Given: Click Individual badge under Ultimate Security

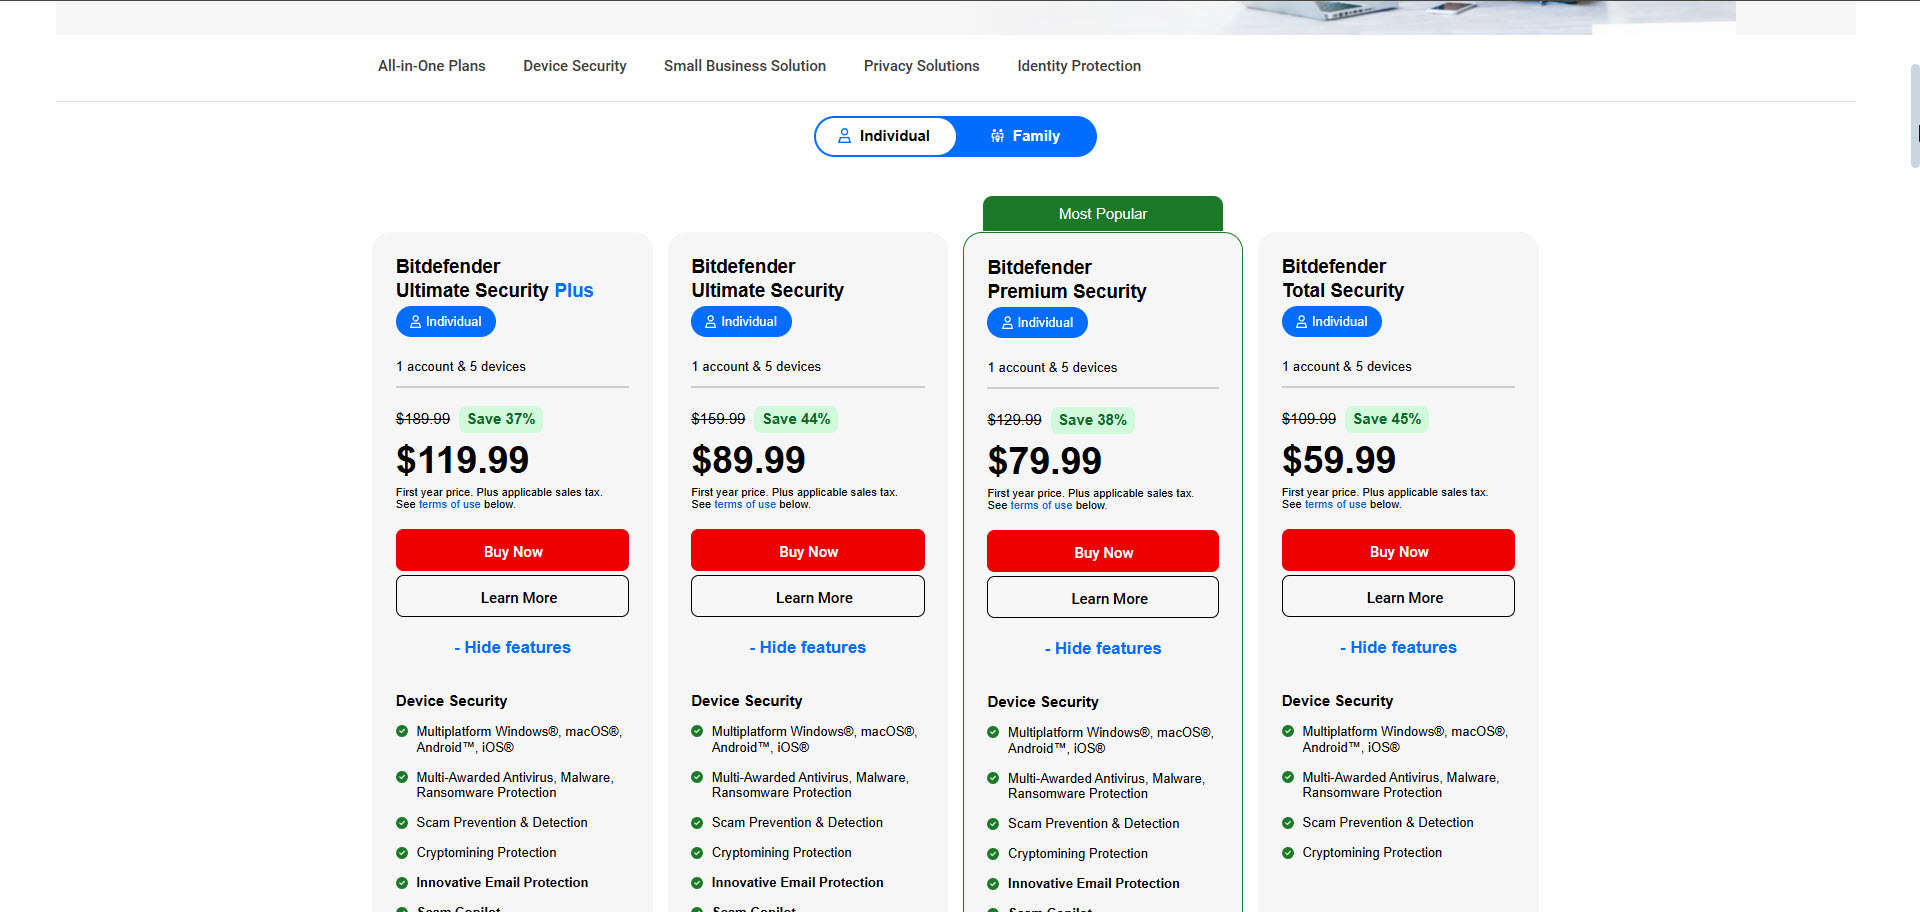Looking at the screenshot, I should click(741, 321).
